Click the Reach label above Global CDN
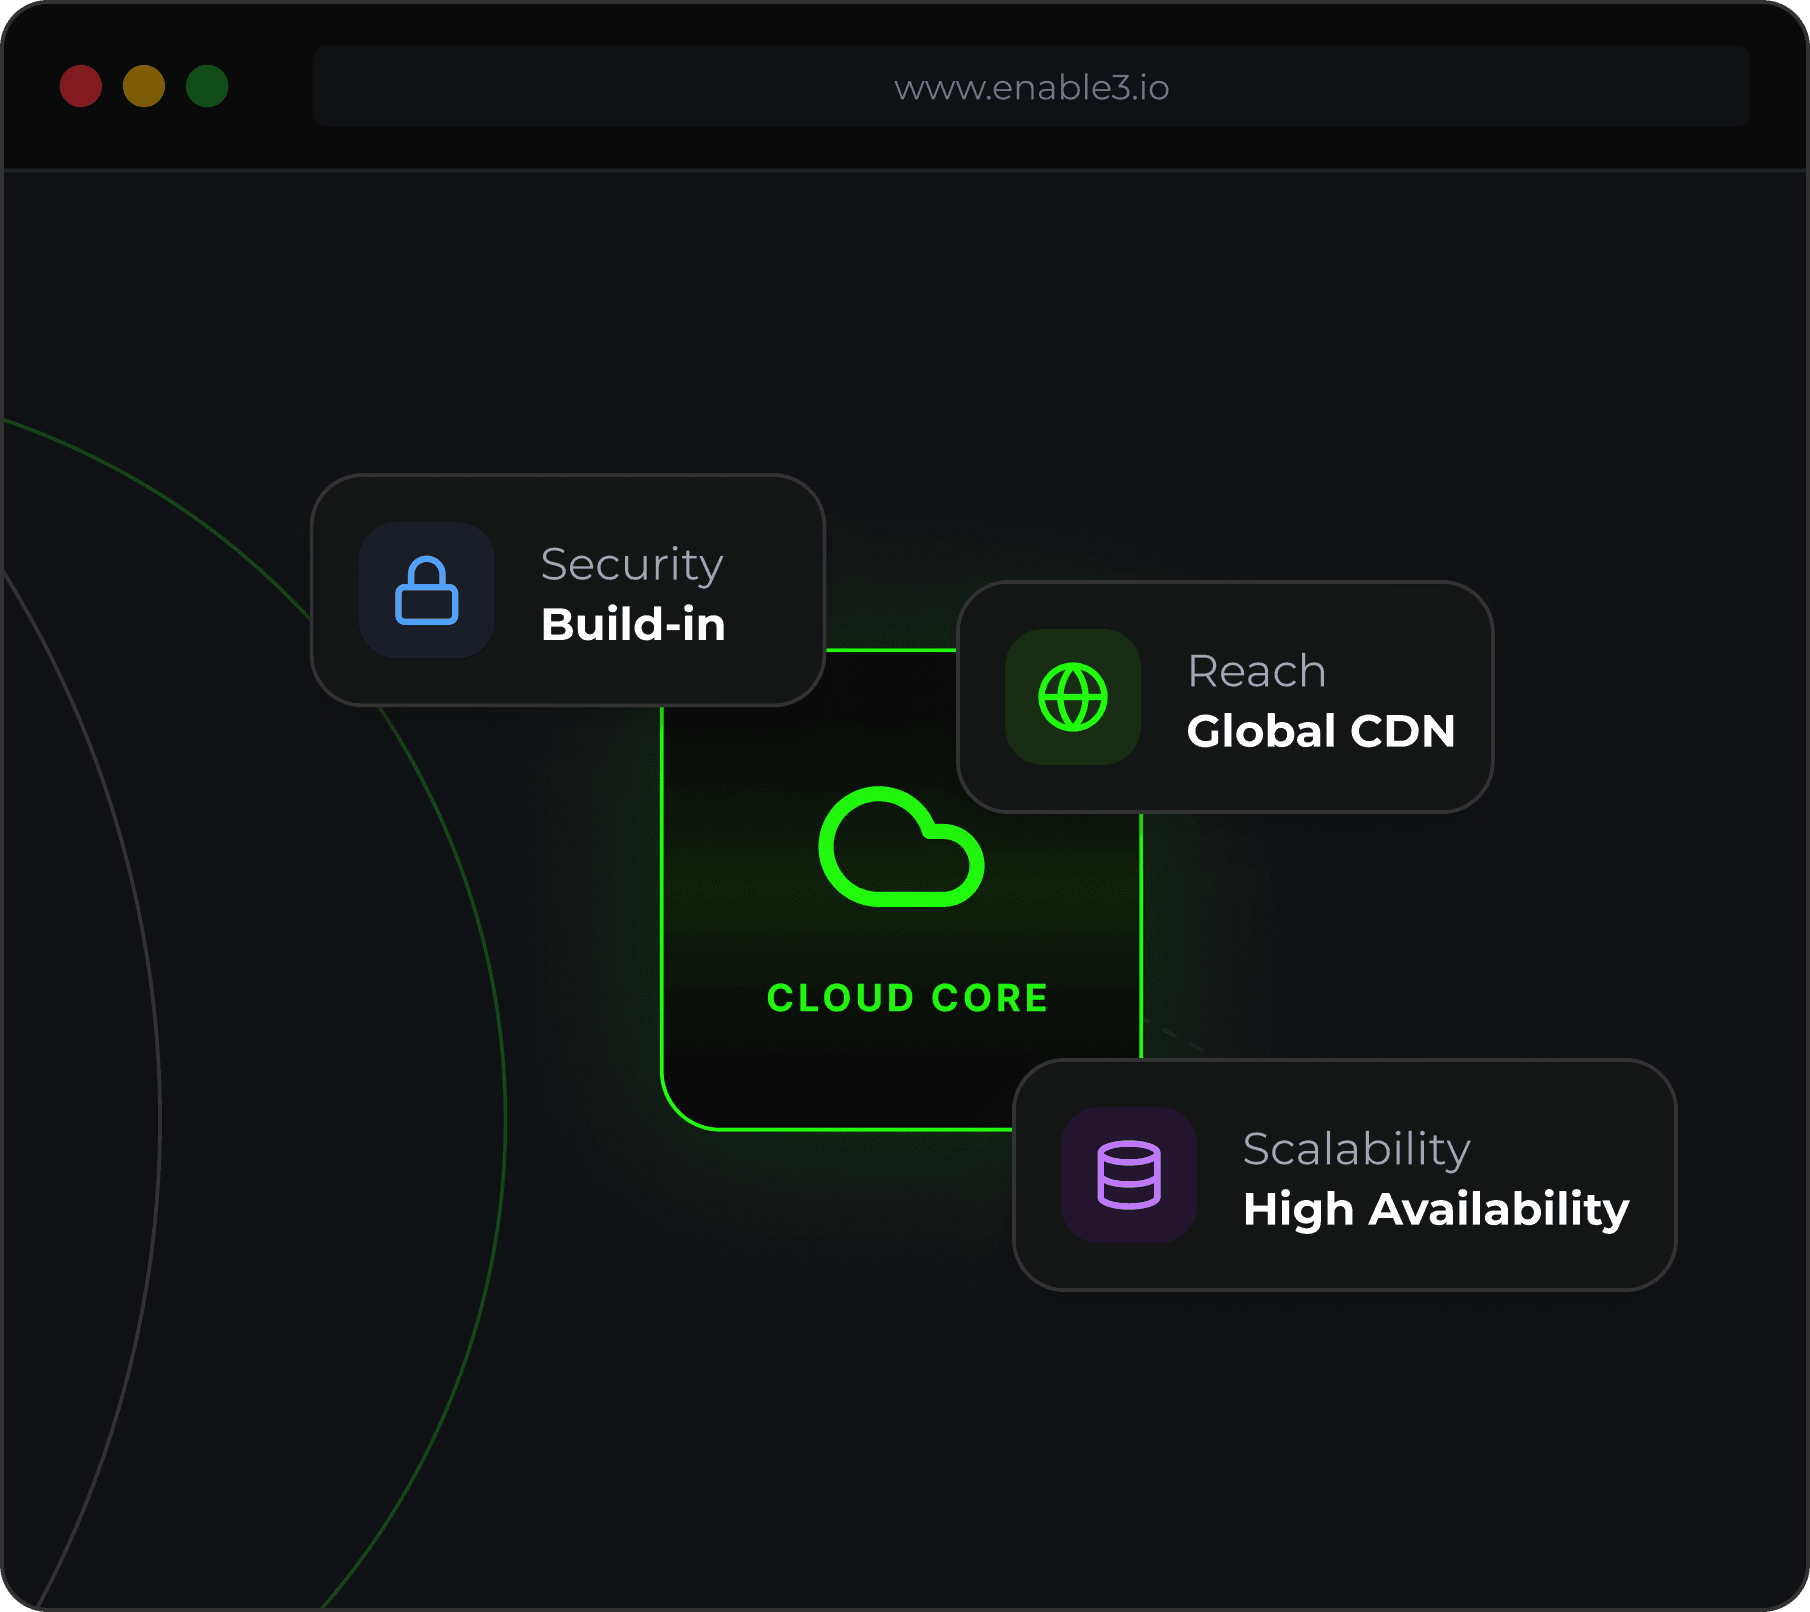Screen dimensions: 1810x1612 (x=1255, y=670)
